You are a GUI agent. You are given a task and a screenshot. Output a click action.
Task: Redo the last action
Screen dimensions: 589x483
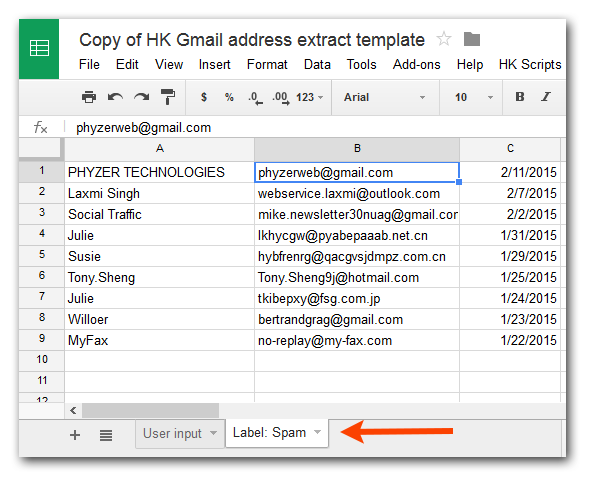(x=142, y=97)
